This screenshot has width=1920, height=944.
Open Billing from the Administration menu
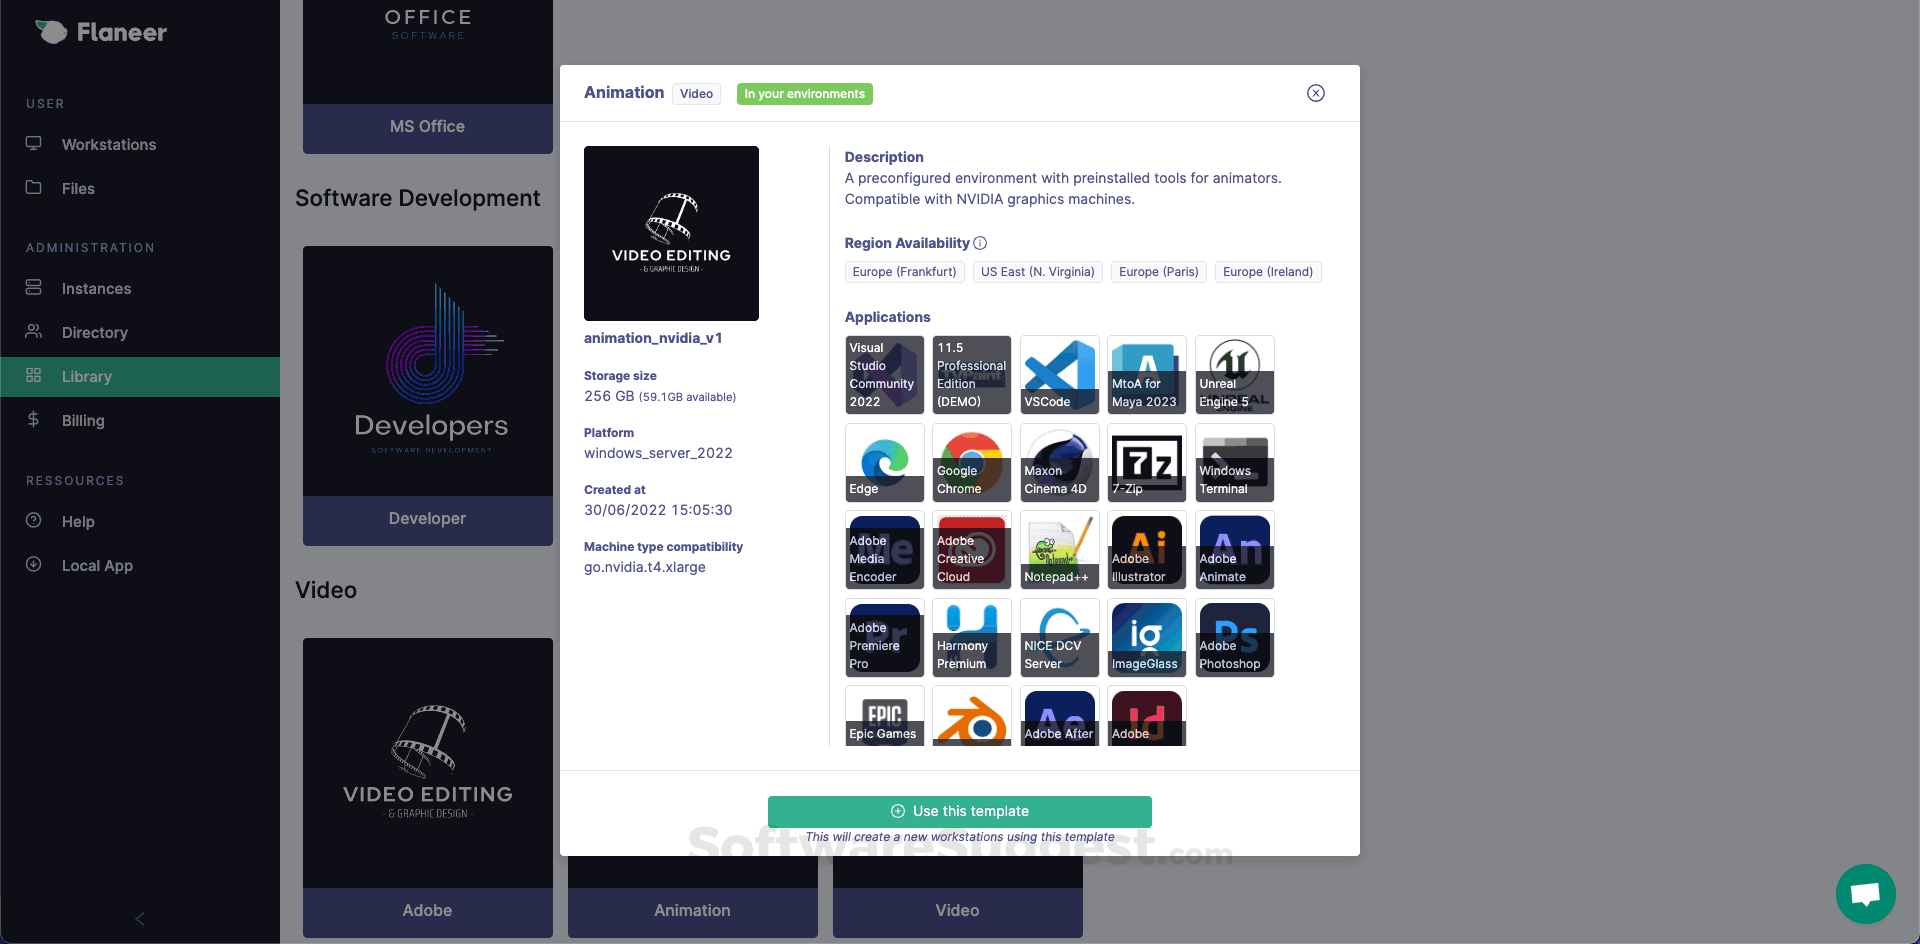[x=83, y=420]
